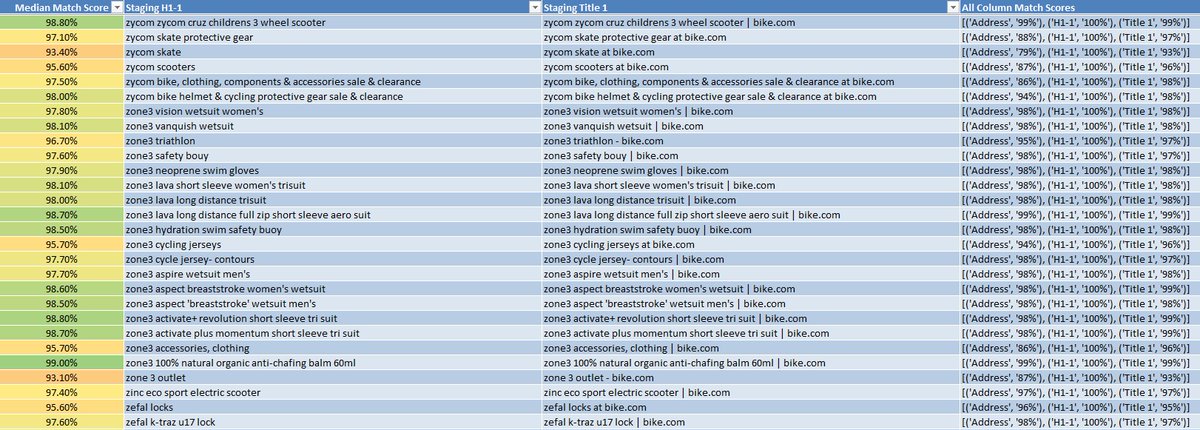
Task: Select H1-1 cell 'zone3 neoprene swim gloves'
Action: (x=333, y=171)
